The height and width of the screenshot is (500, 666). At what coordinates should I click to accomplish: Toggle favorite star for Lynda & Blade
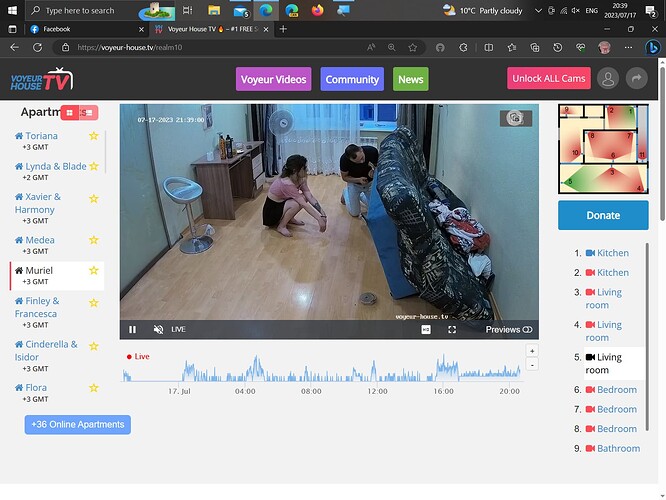tap(94, 167)
